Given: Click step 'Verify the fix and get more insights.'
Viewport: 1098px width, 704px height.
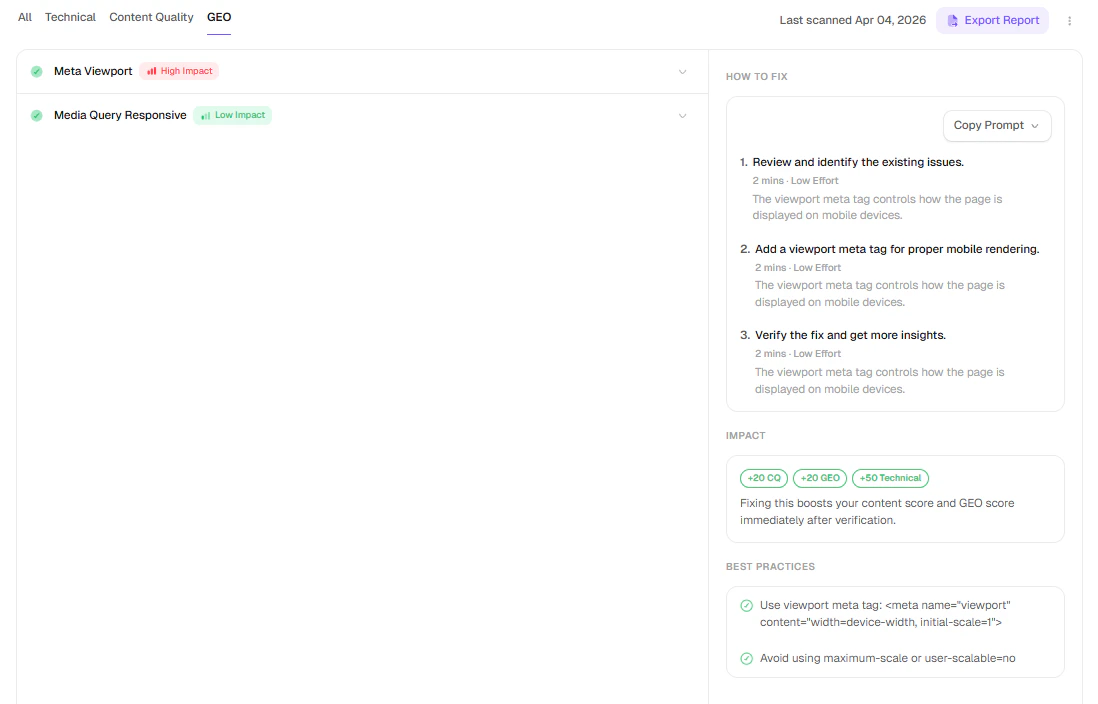Looking at the screenshot, I should 850,335.
